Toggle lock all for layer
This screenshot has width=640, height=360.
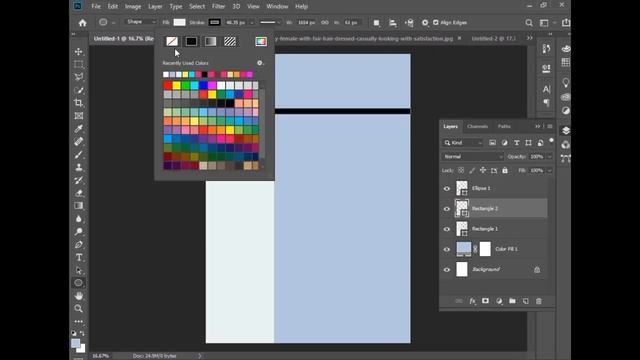(505, 171)
